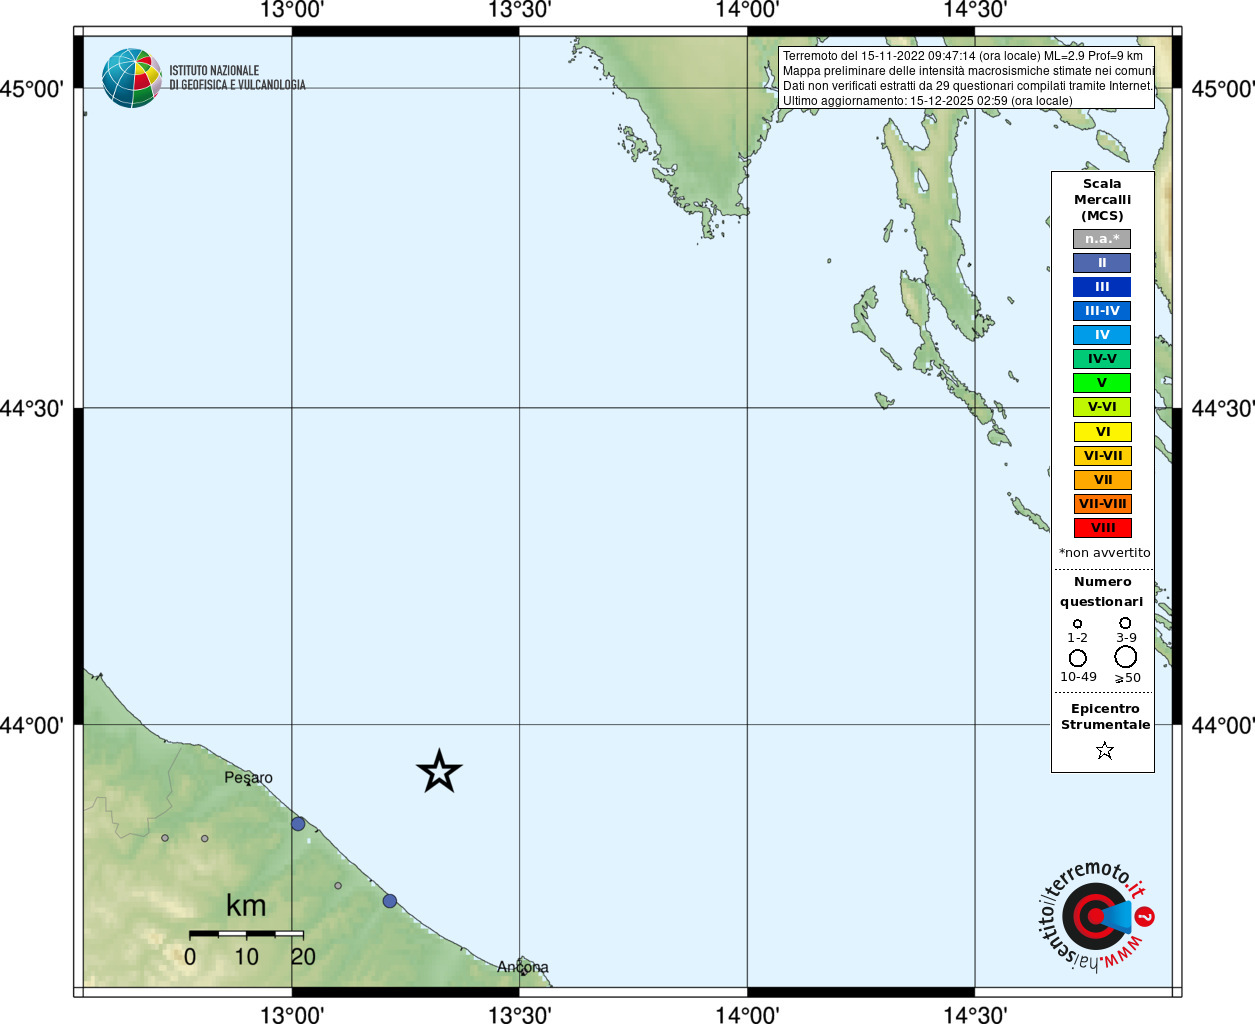Click the gray n.a.* legend swatch
This screenshot has height=1024, width=1255.
(1102, 239)
